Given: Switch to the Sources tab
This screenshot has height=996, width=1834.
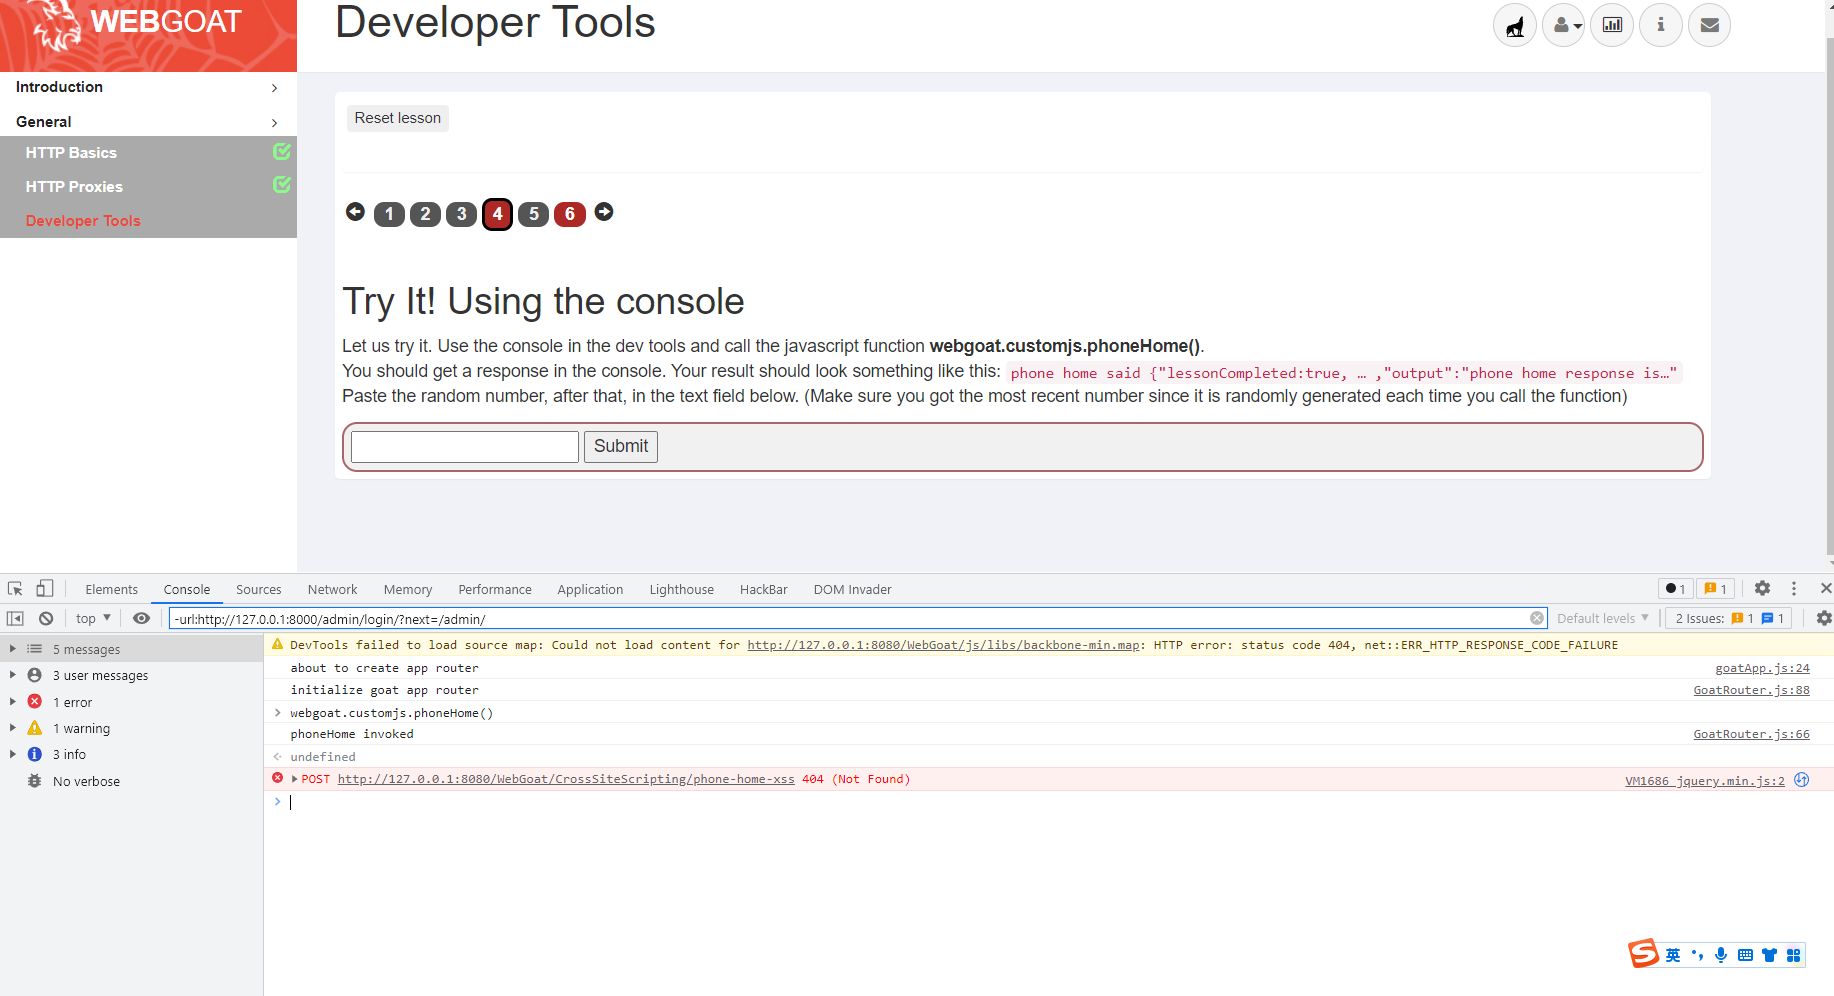Looking at the screenshot, I should [x=259, y=589].
